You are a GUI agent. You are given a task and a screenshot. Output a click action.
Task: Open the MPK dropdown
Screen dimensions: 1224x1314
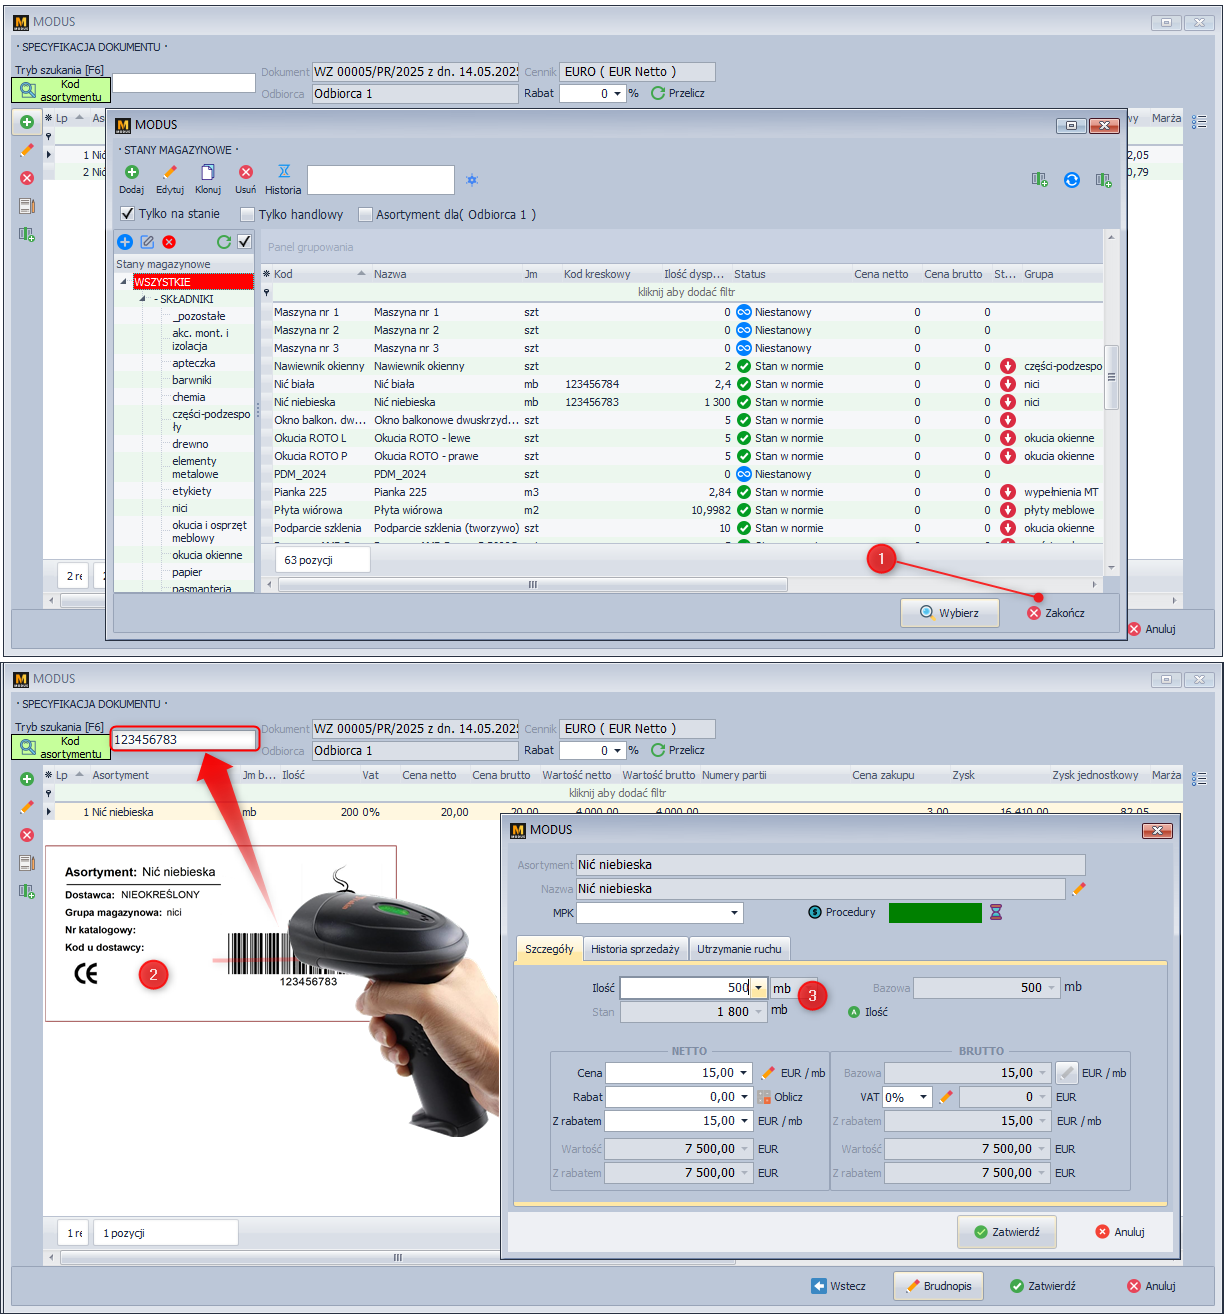tap(734, 913)
